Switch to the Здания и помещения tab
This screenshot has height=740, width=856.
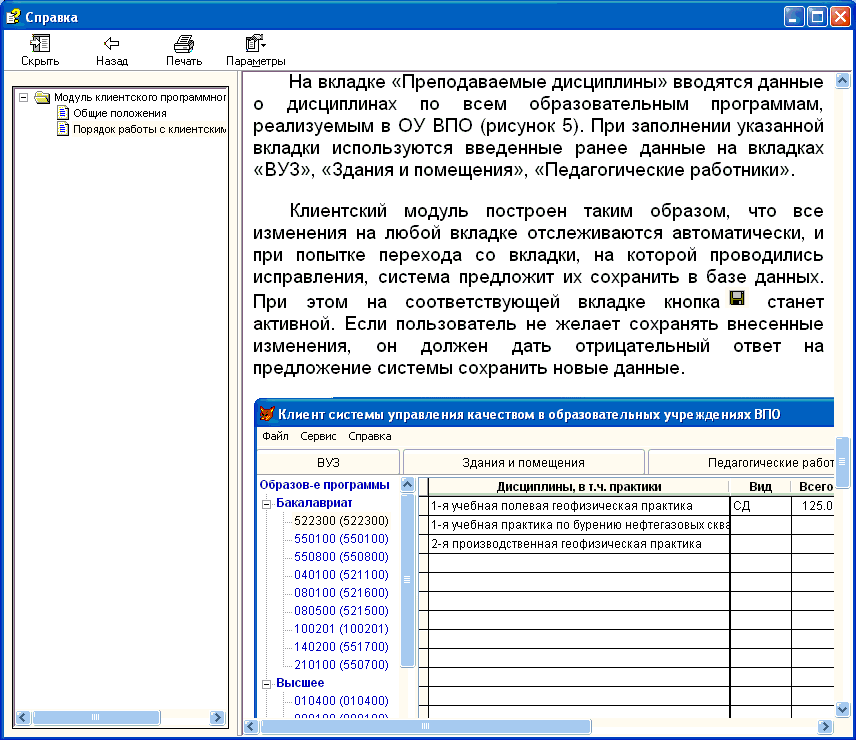pyautogui.click(x=524, y=463)
